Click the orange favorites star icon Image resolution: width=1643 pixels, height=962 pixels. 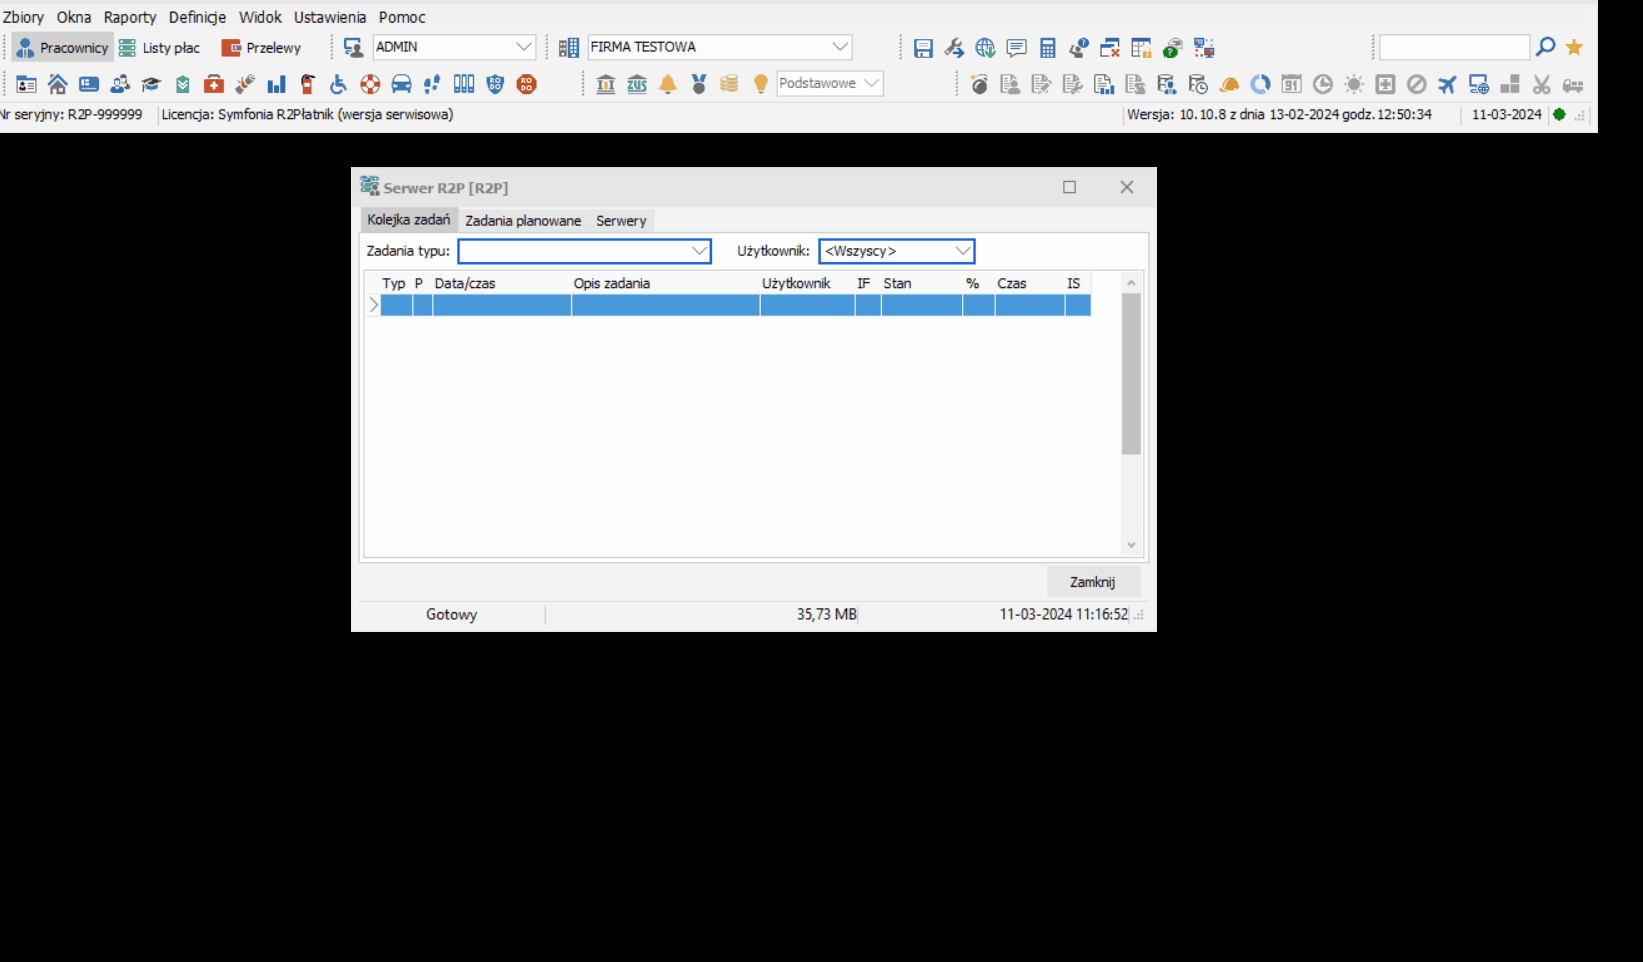(x=1574, y=47)
